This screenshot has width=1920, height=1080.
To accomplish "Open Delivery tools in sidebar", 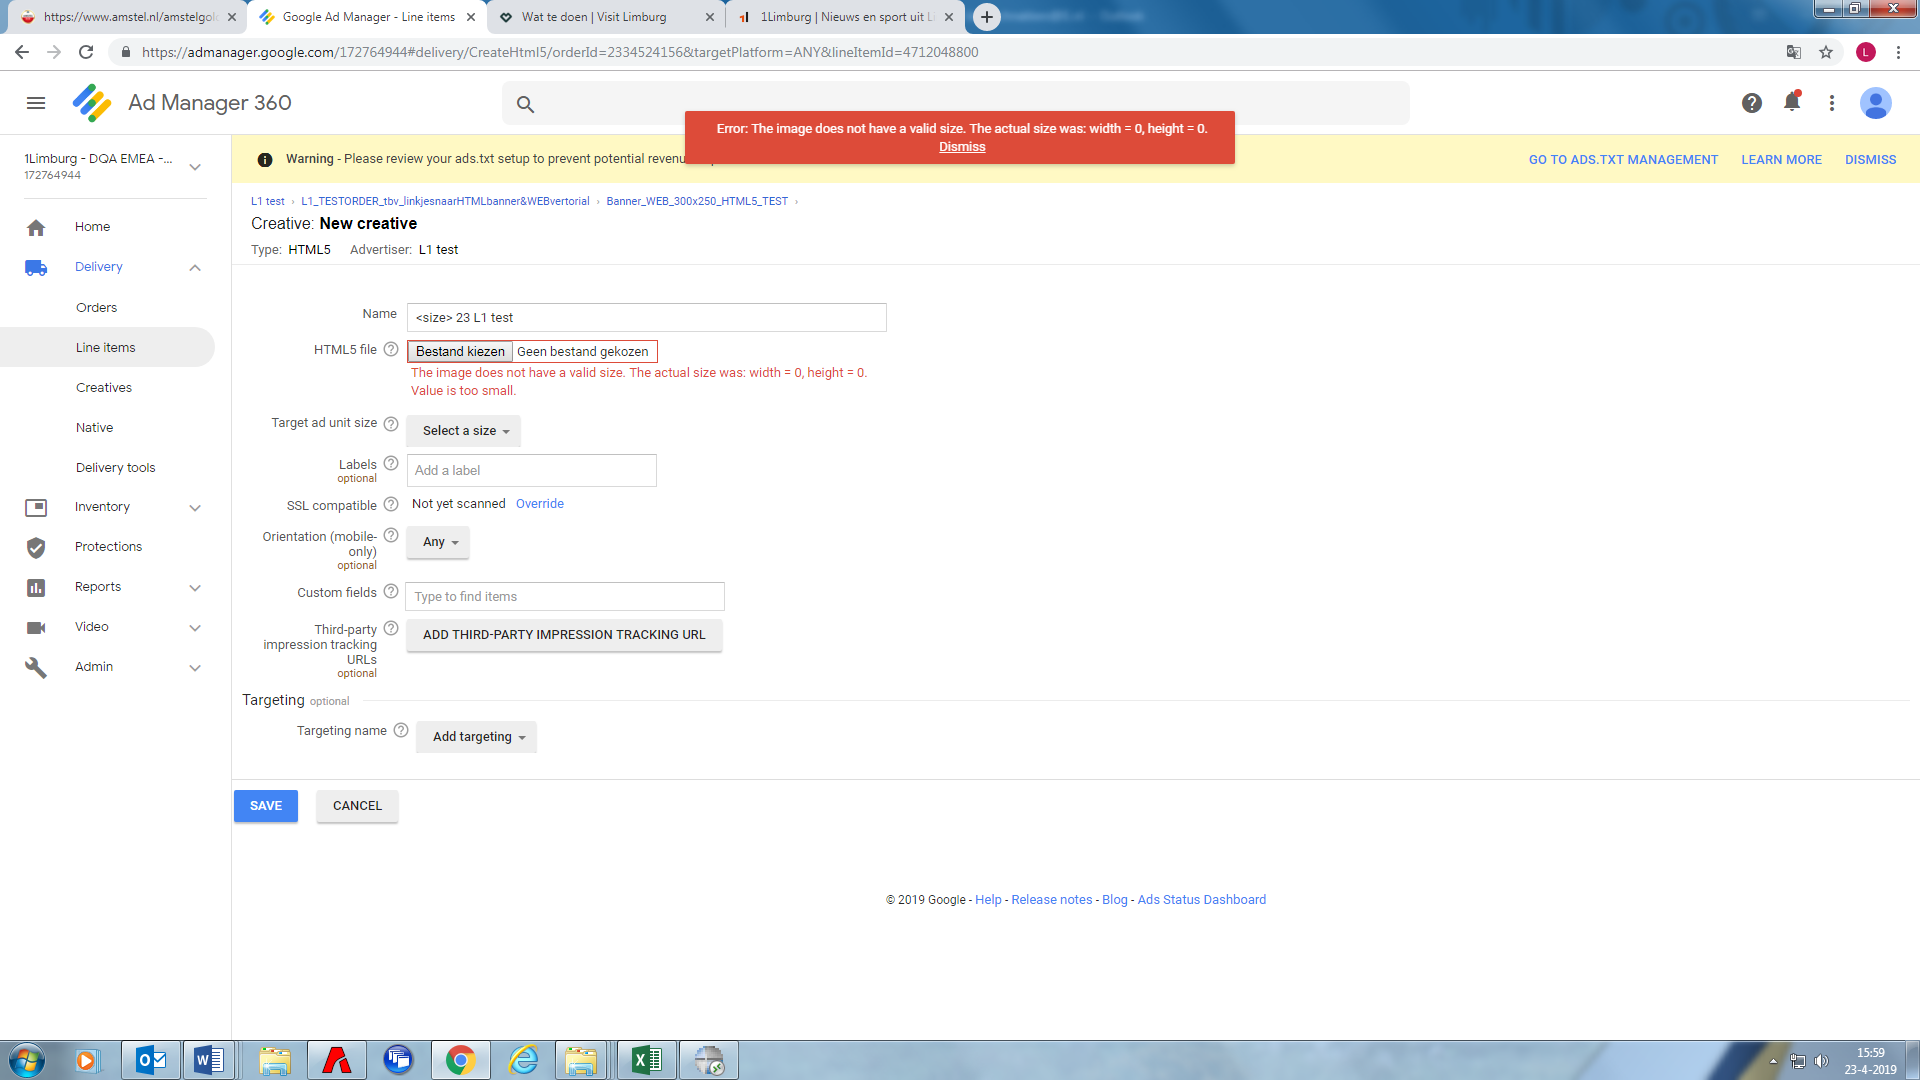I will (115, 468).
